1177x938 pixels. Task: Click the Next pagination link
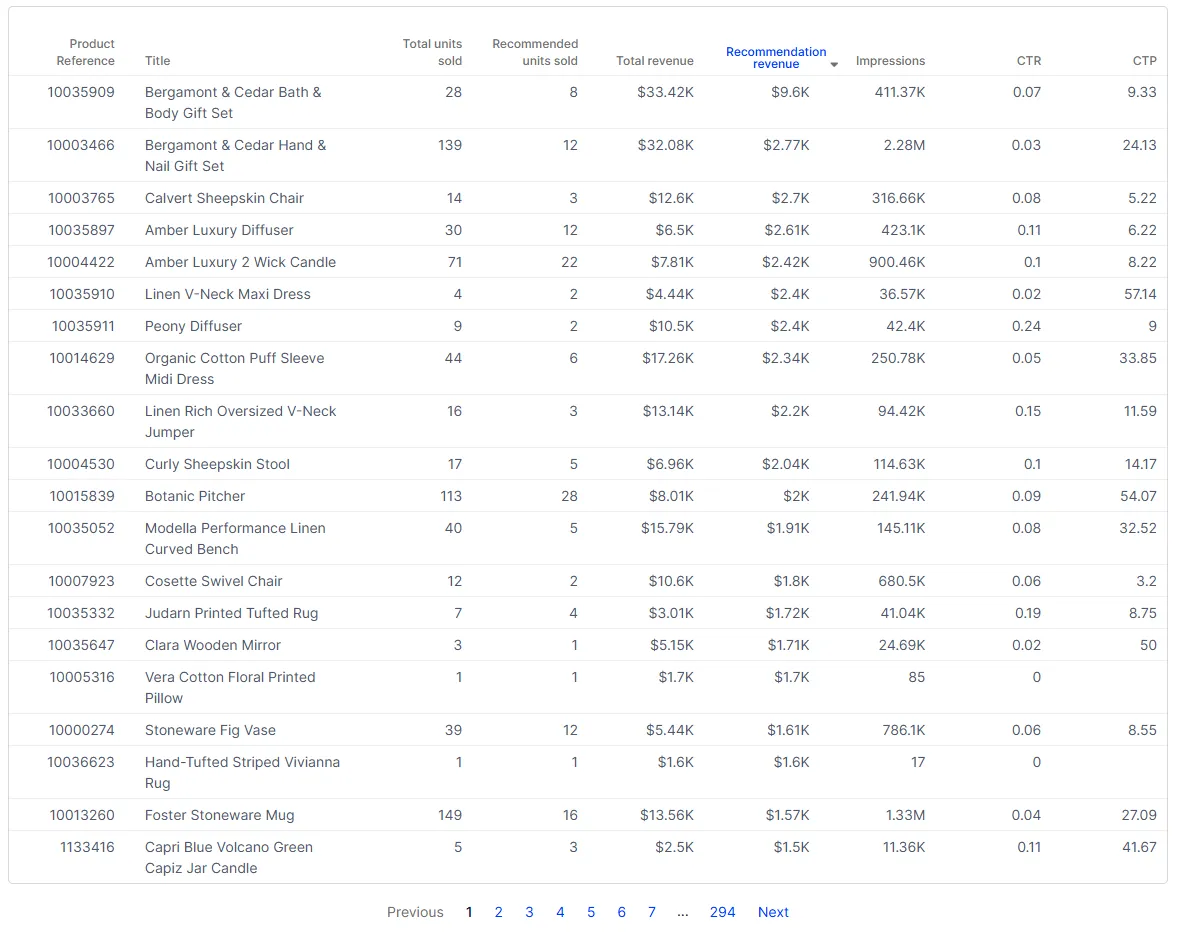coord(773,912)
